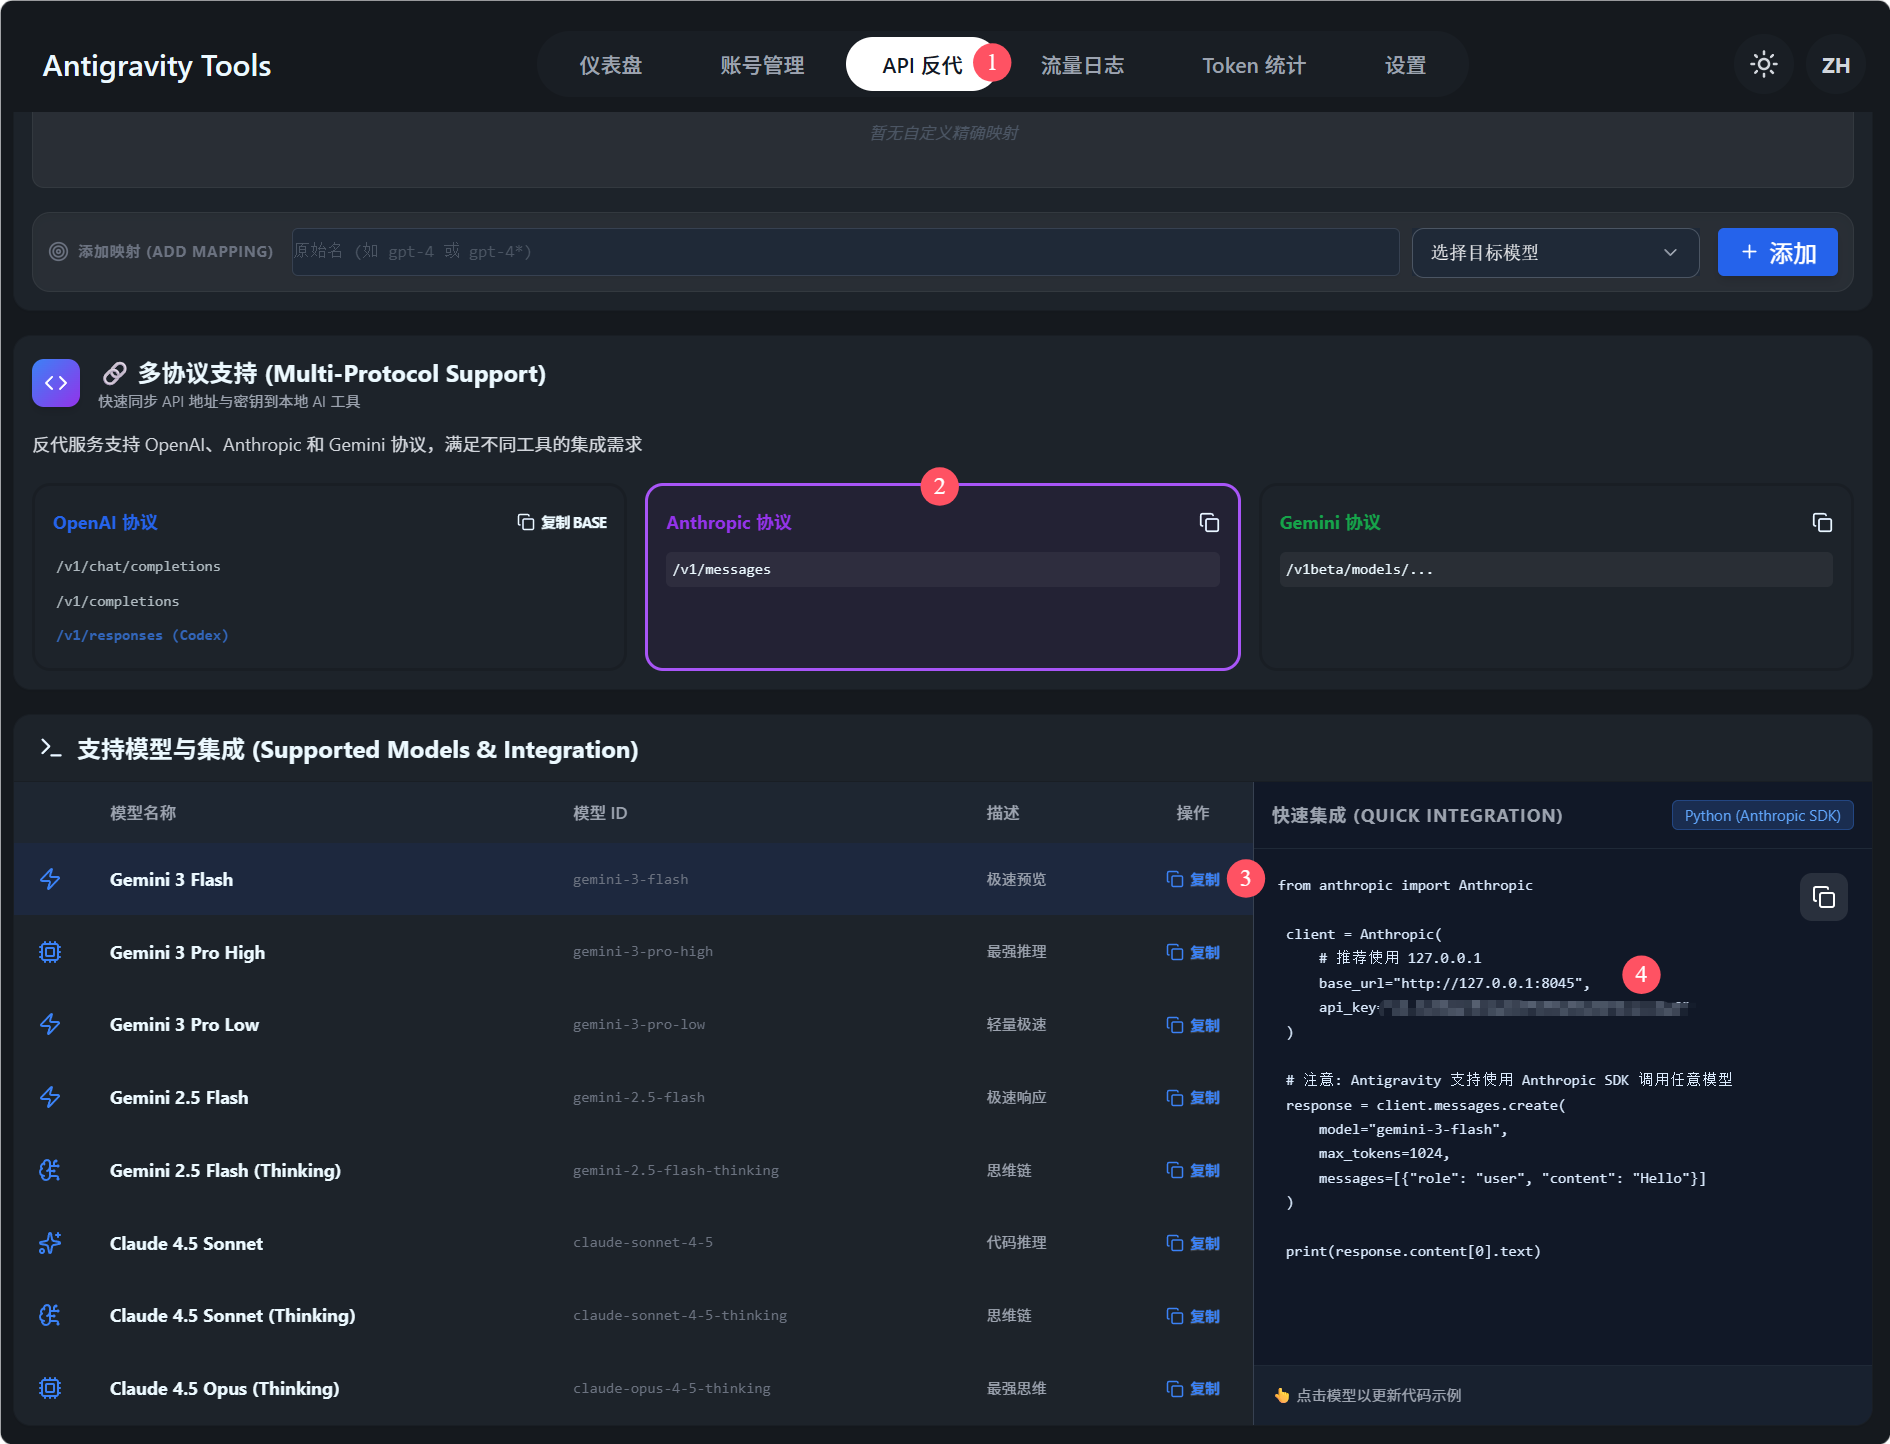Copy the gemini-3-flash model ID
This screenshot has width=1890, height=1444.
pyautogui.click(x=1193, y=880)
